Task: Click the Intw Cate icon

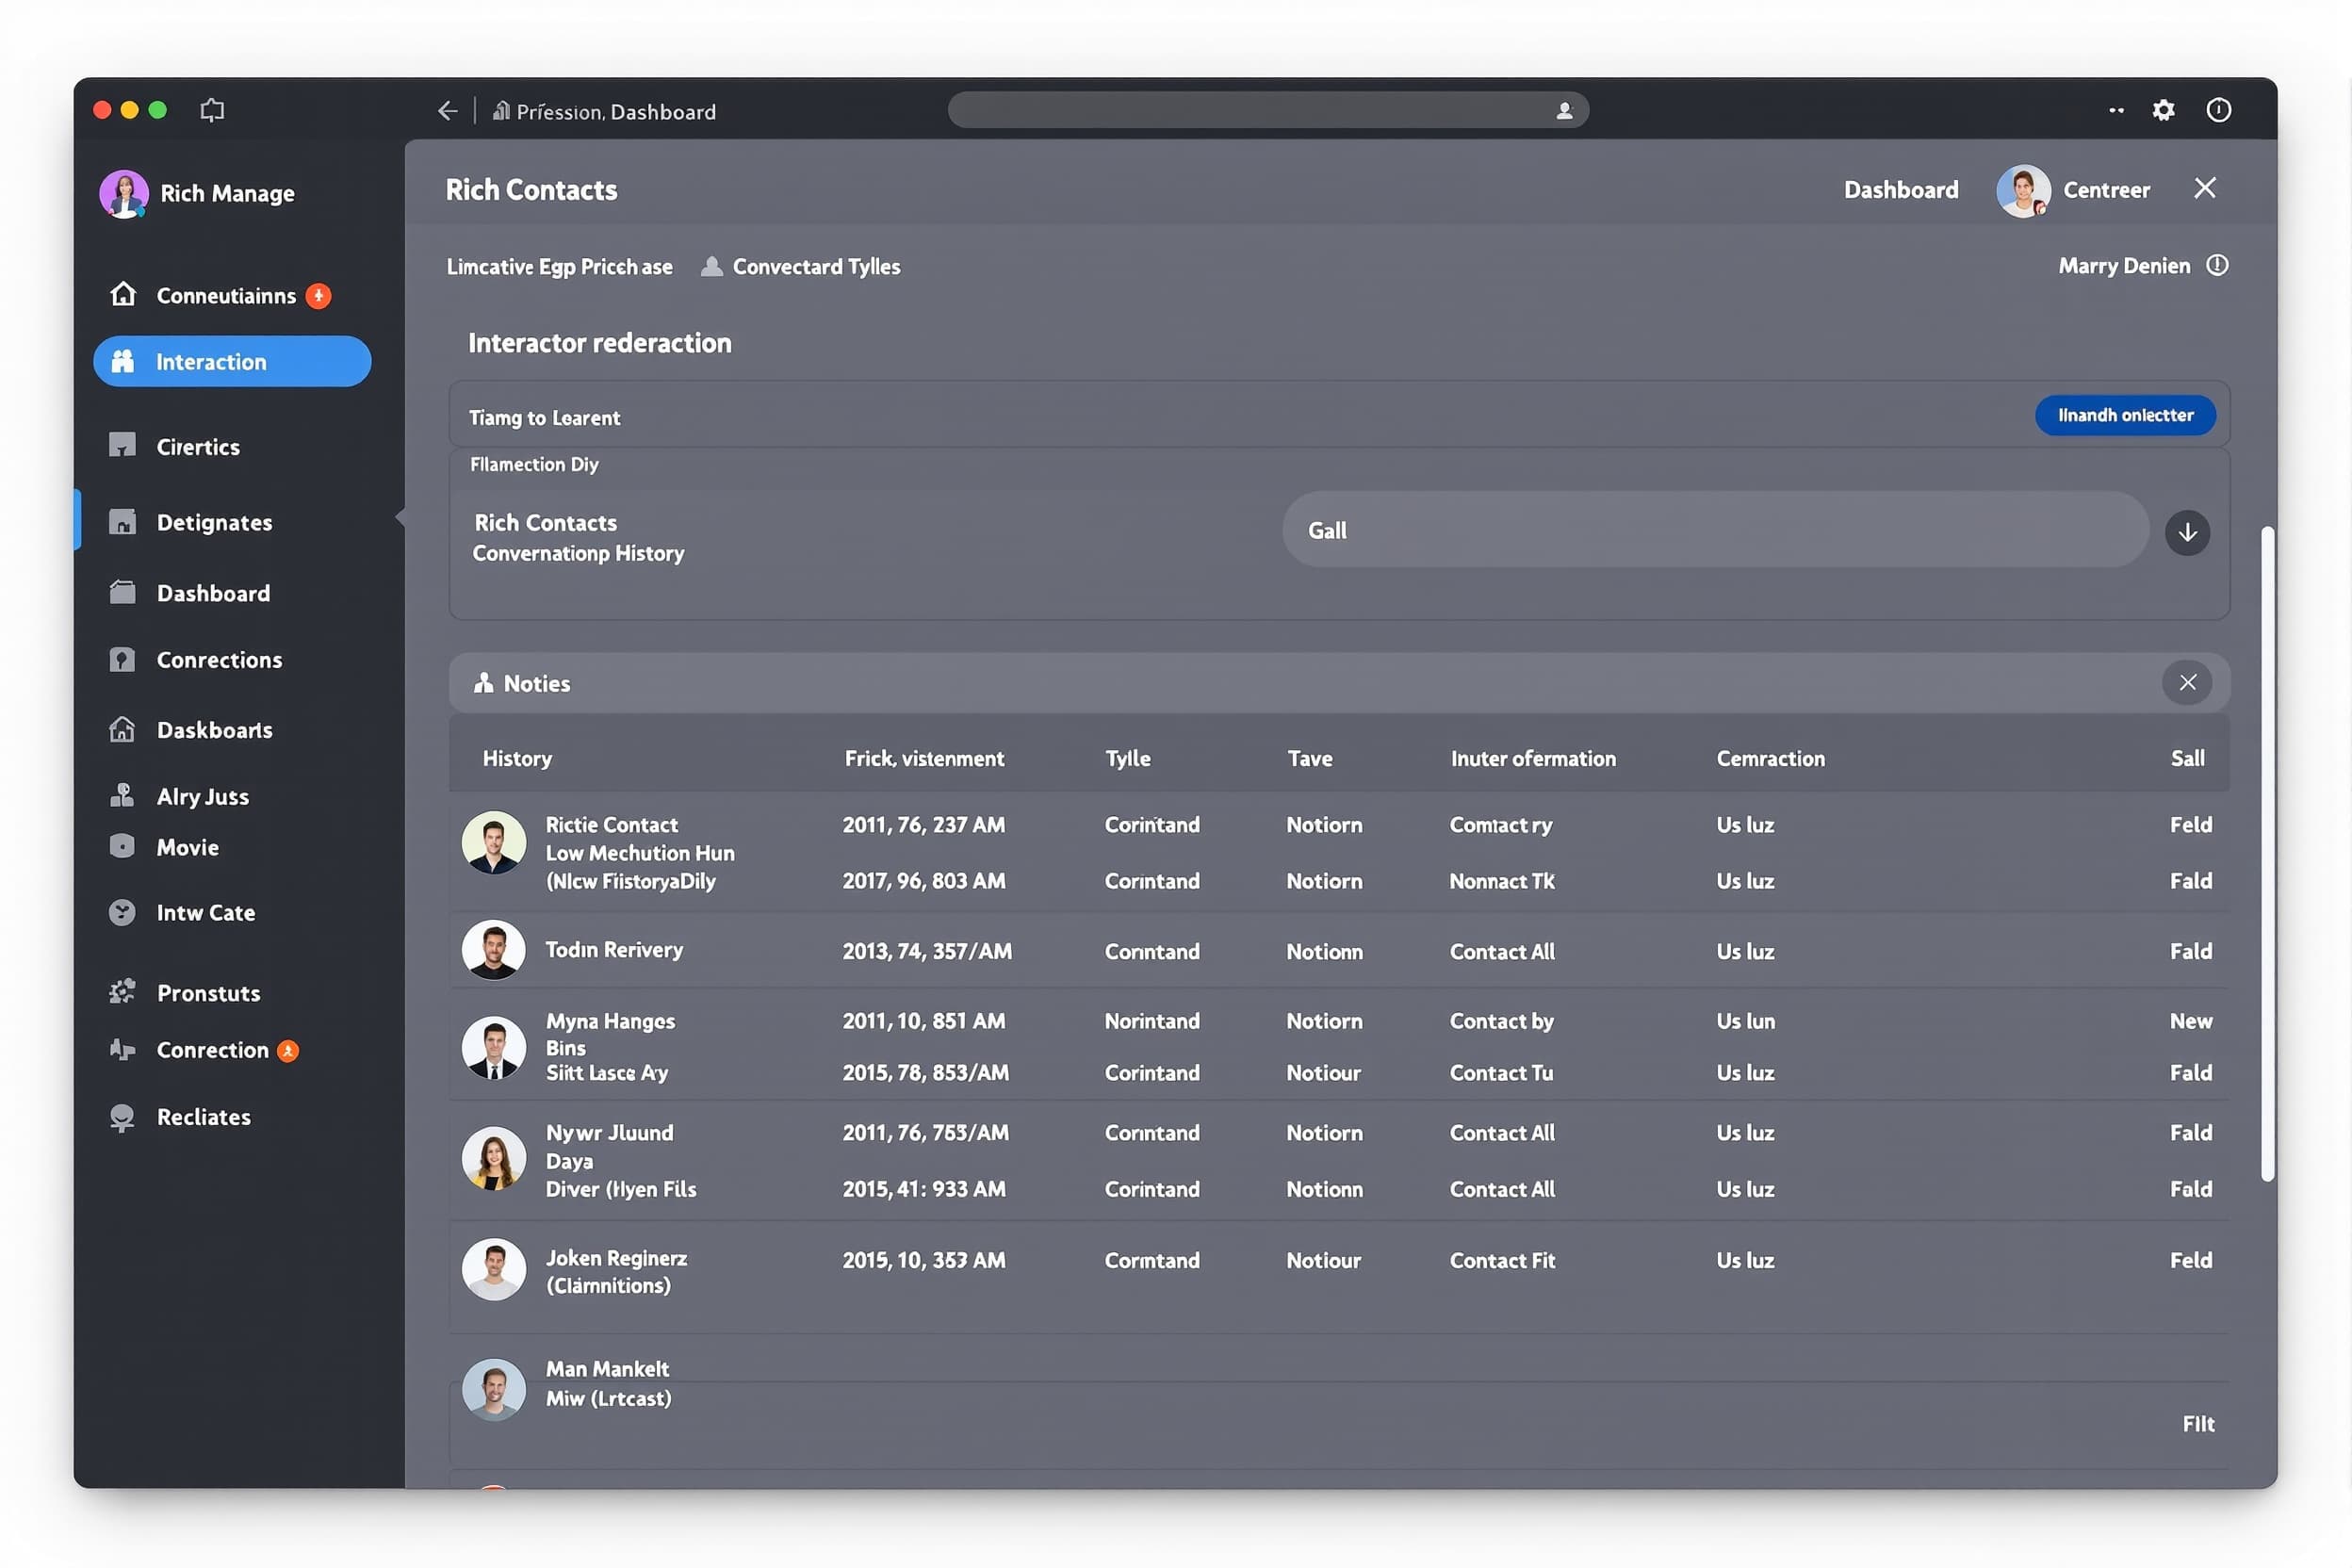Action: pos(122,912)
